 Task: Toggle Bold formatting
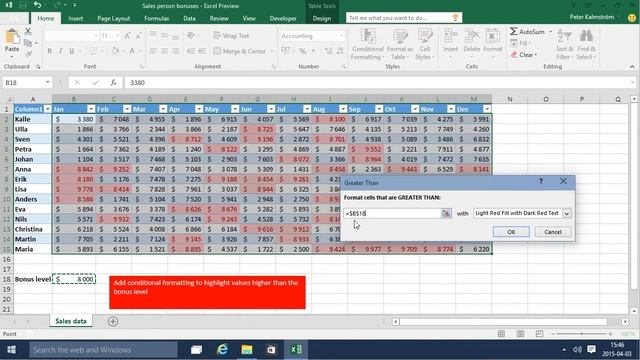click(50, 51)
